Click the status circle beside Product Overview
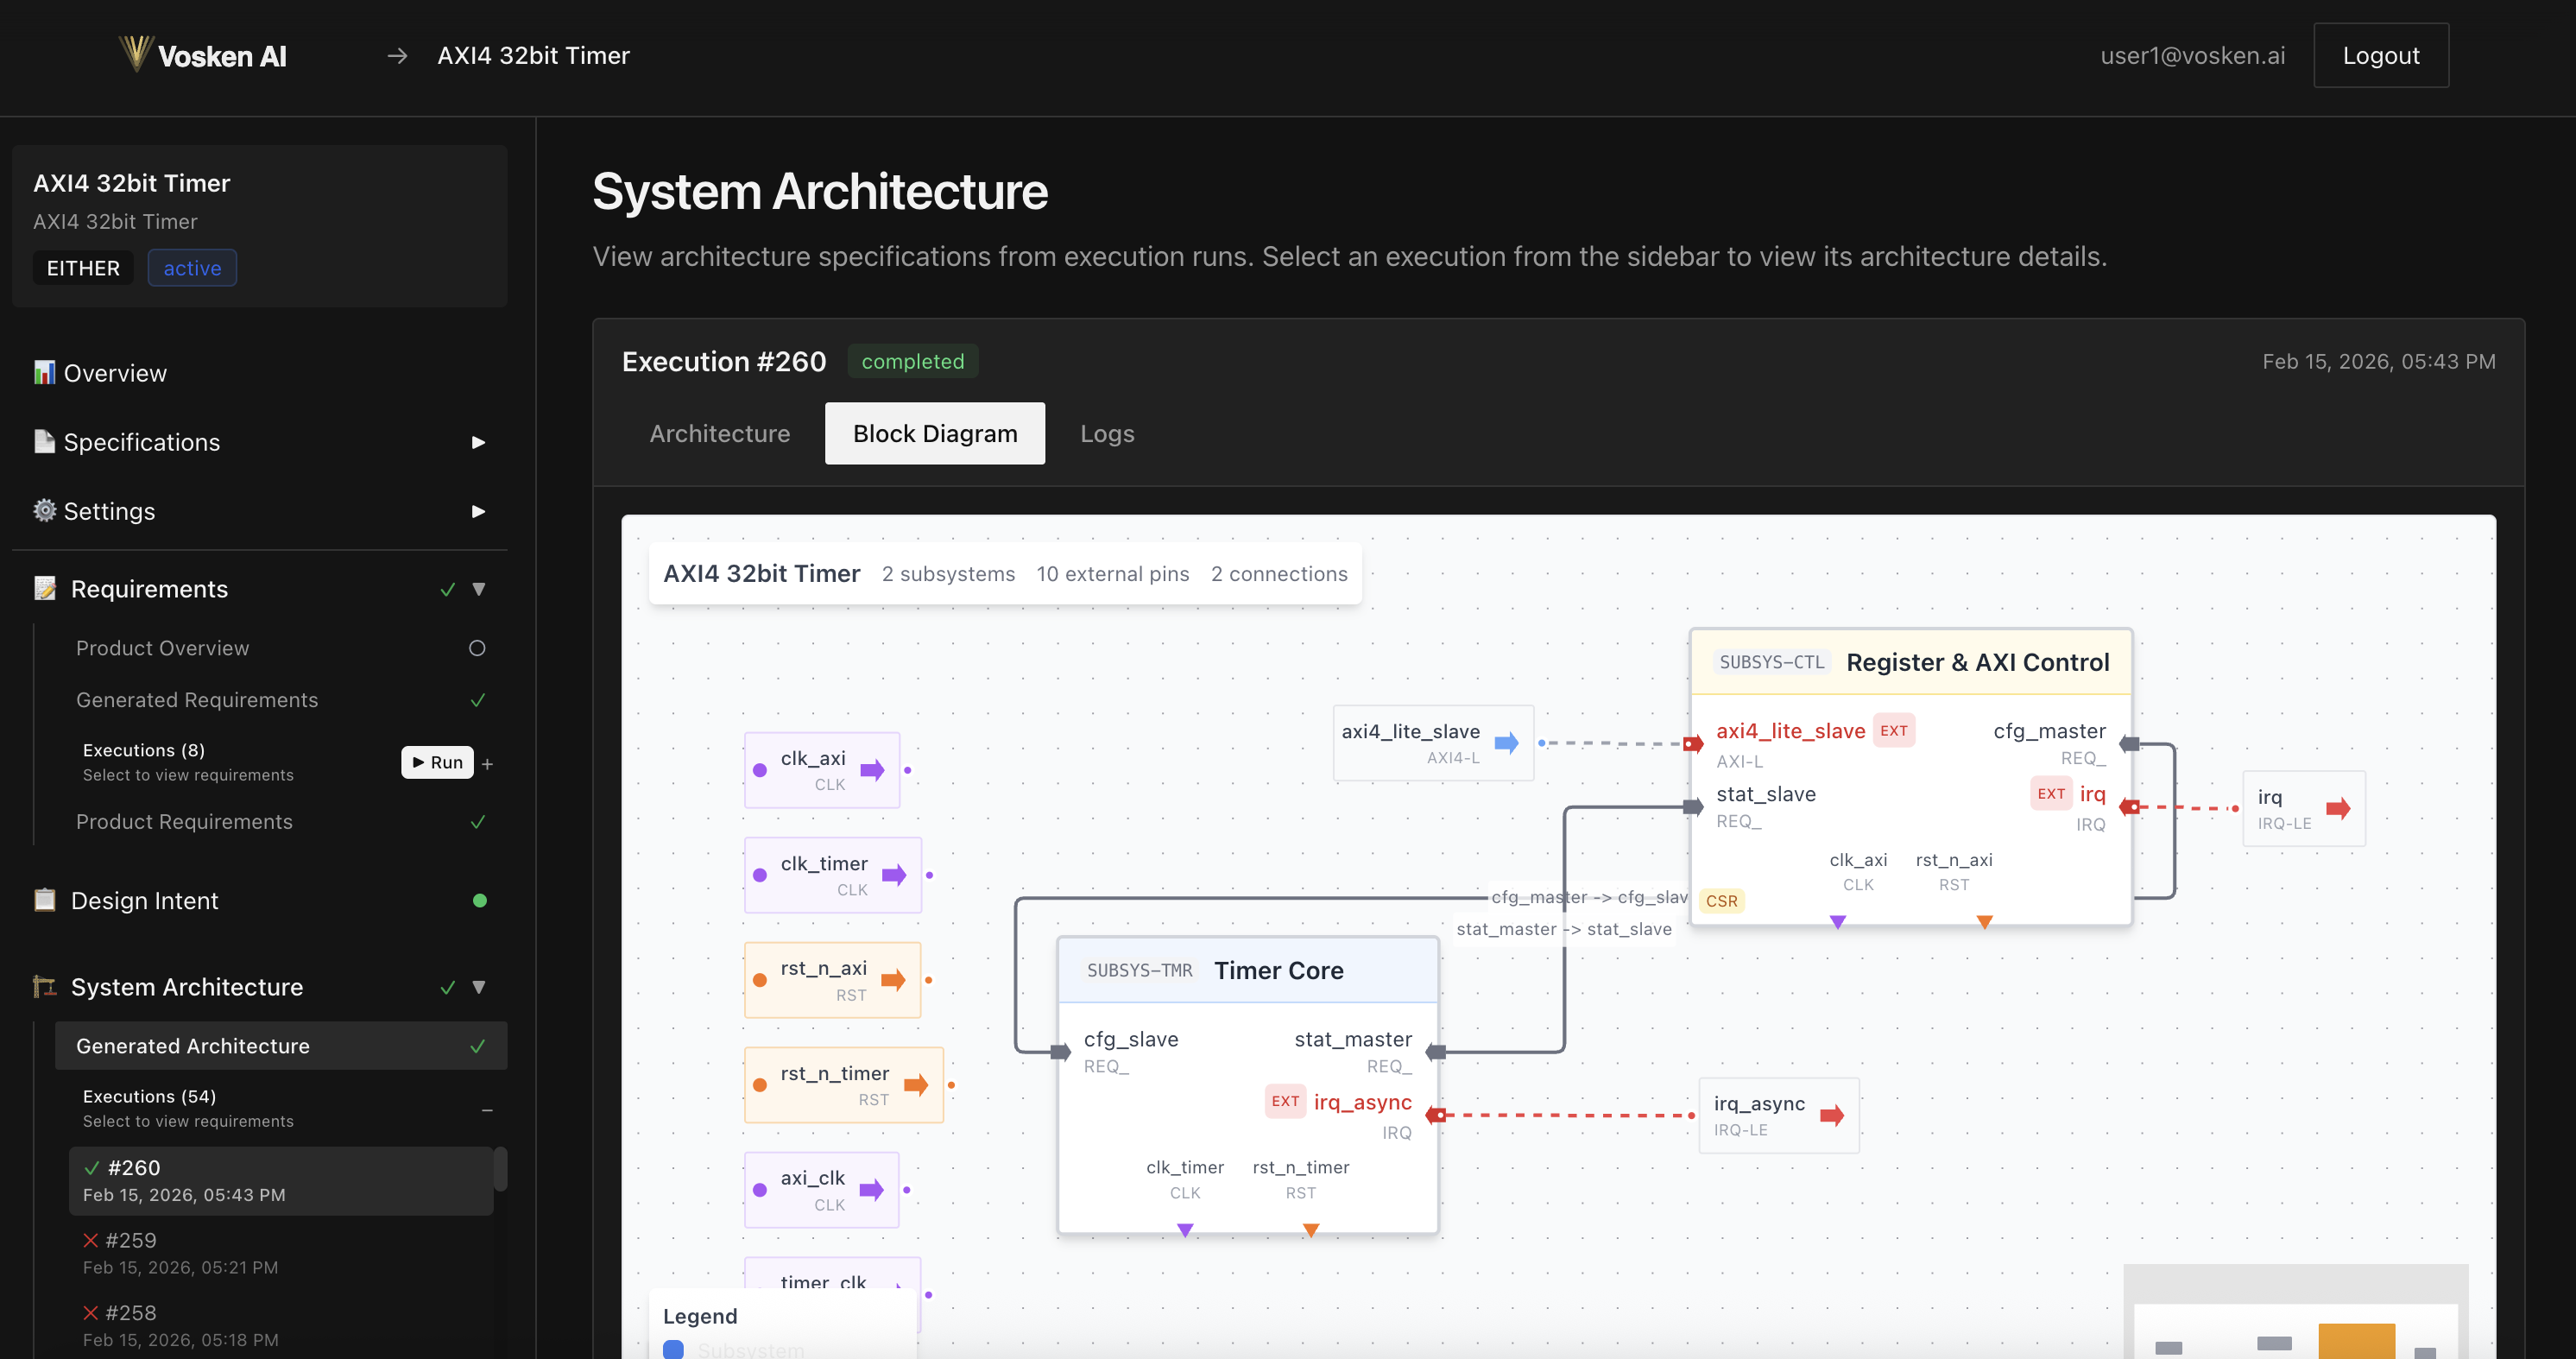The width and height of the screenshot is (2576, 1359). [478, 648]
